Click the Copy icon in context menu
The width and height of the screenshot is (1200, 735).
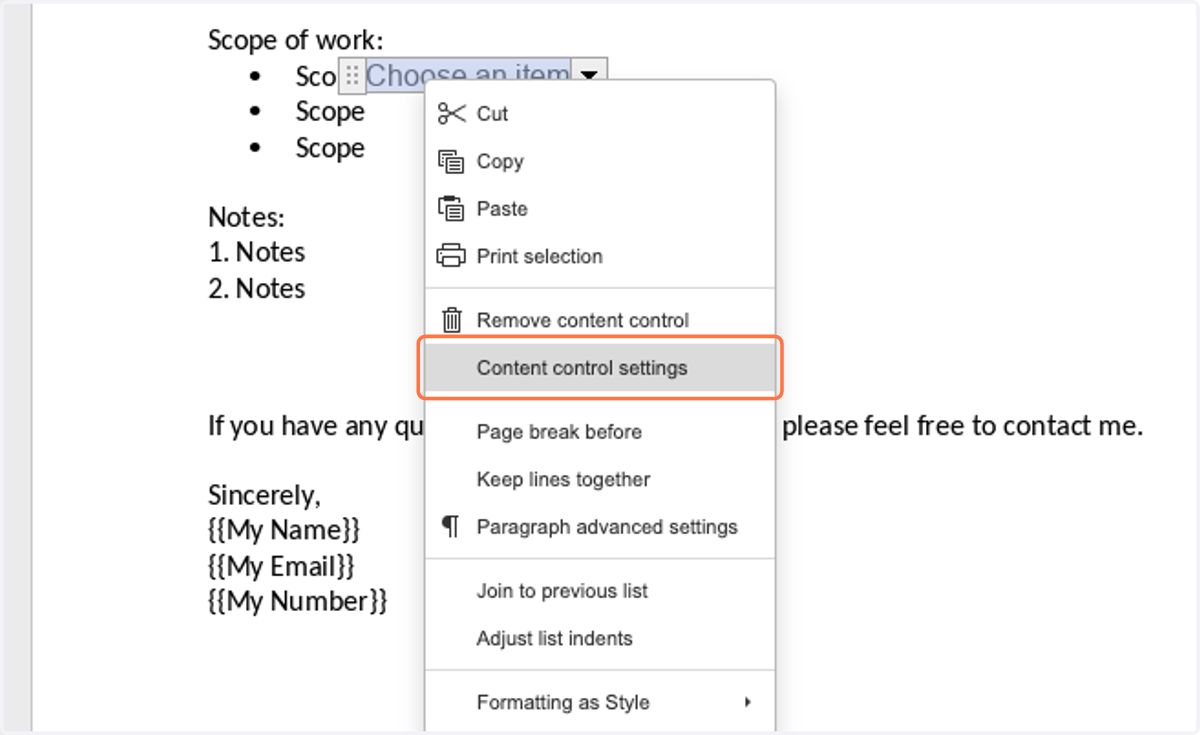pyautogui.click(x=452, y=161)
